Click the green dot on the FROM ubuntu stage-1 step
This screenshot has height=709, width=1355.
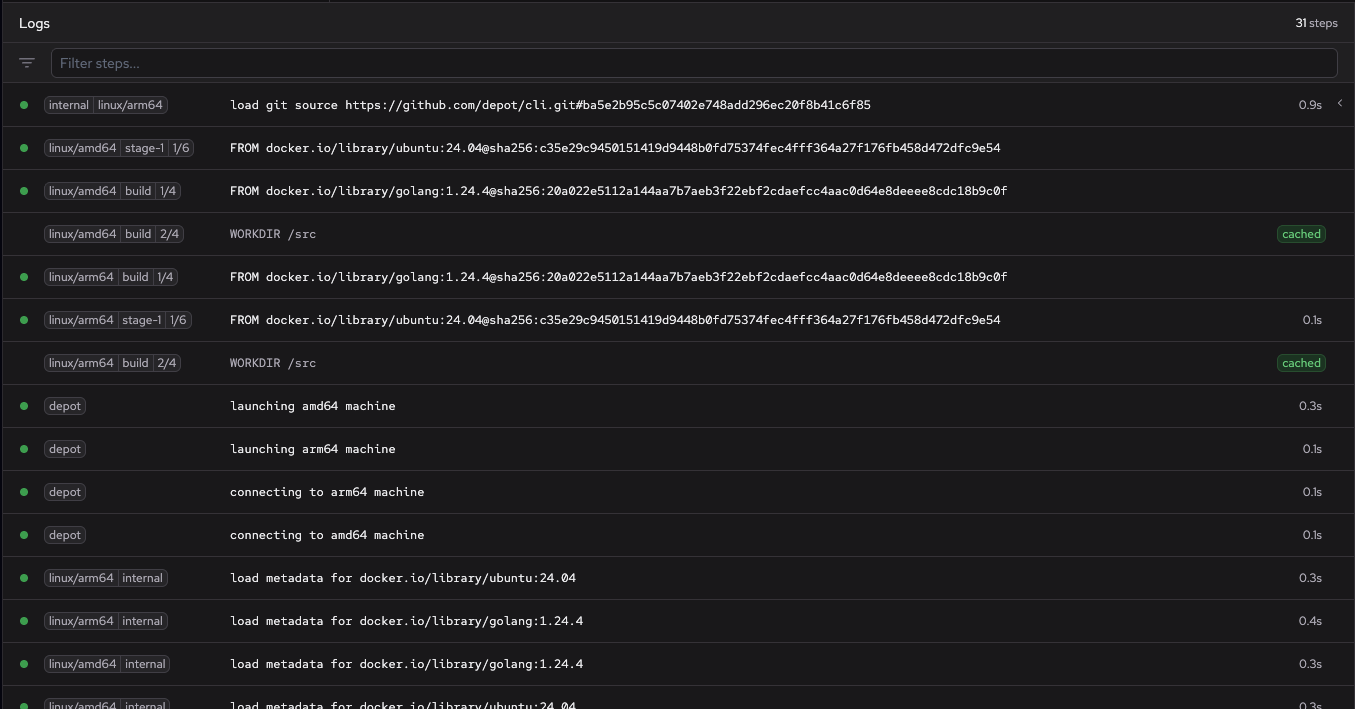(23, 147)
